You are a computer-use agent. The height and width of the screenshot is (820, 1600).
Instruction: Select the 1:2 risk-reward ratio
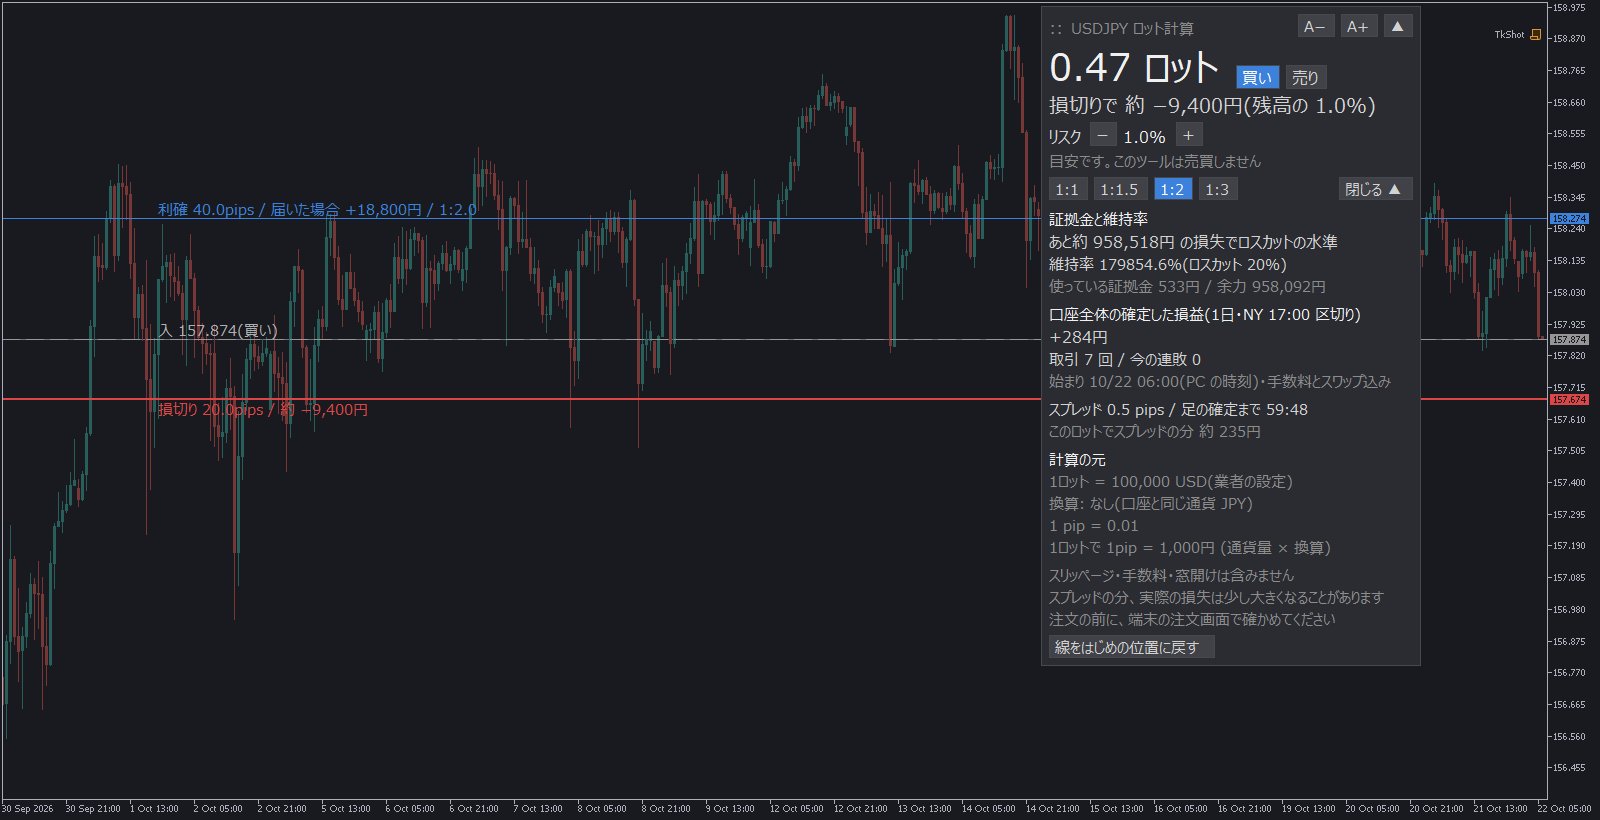coord(1173,190)
